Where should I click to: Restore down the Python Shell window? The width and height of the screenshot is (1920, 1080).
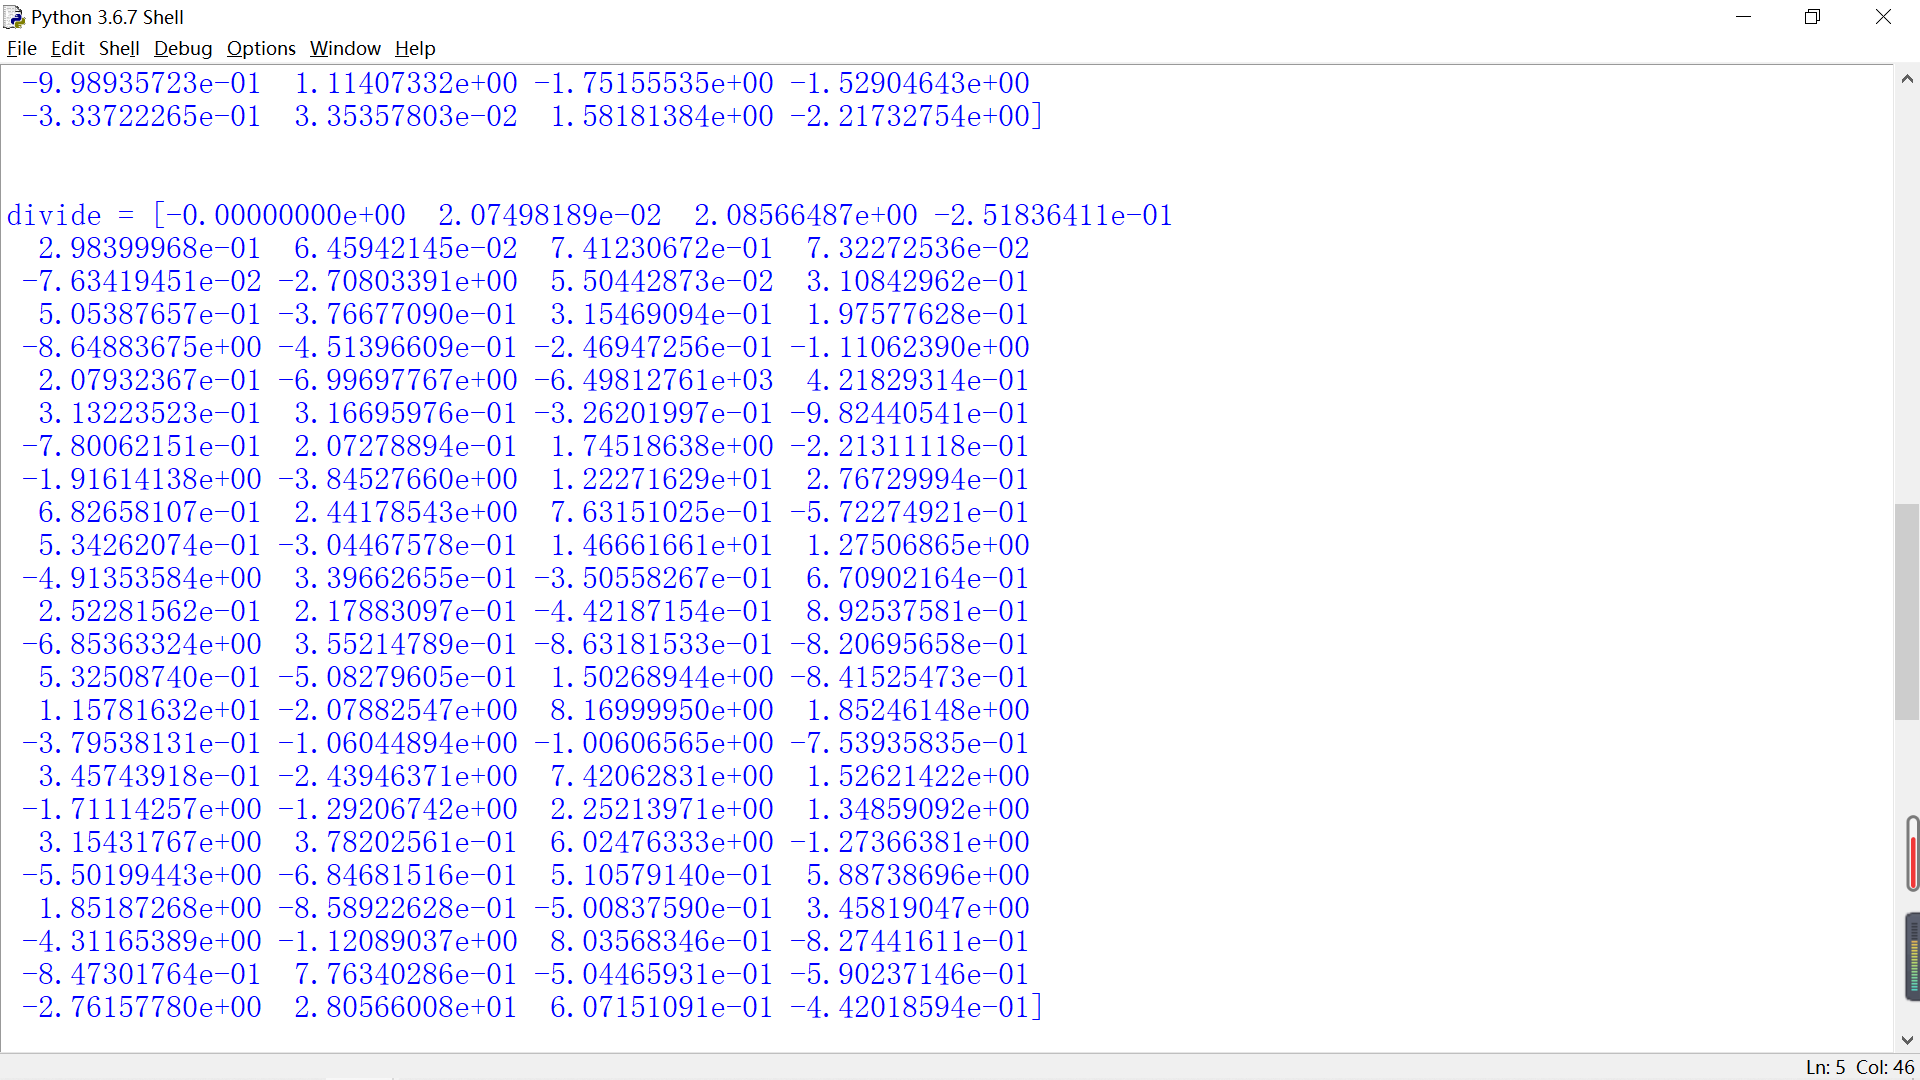pos(1813,17)
